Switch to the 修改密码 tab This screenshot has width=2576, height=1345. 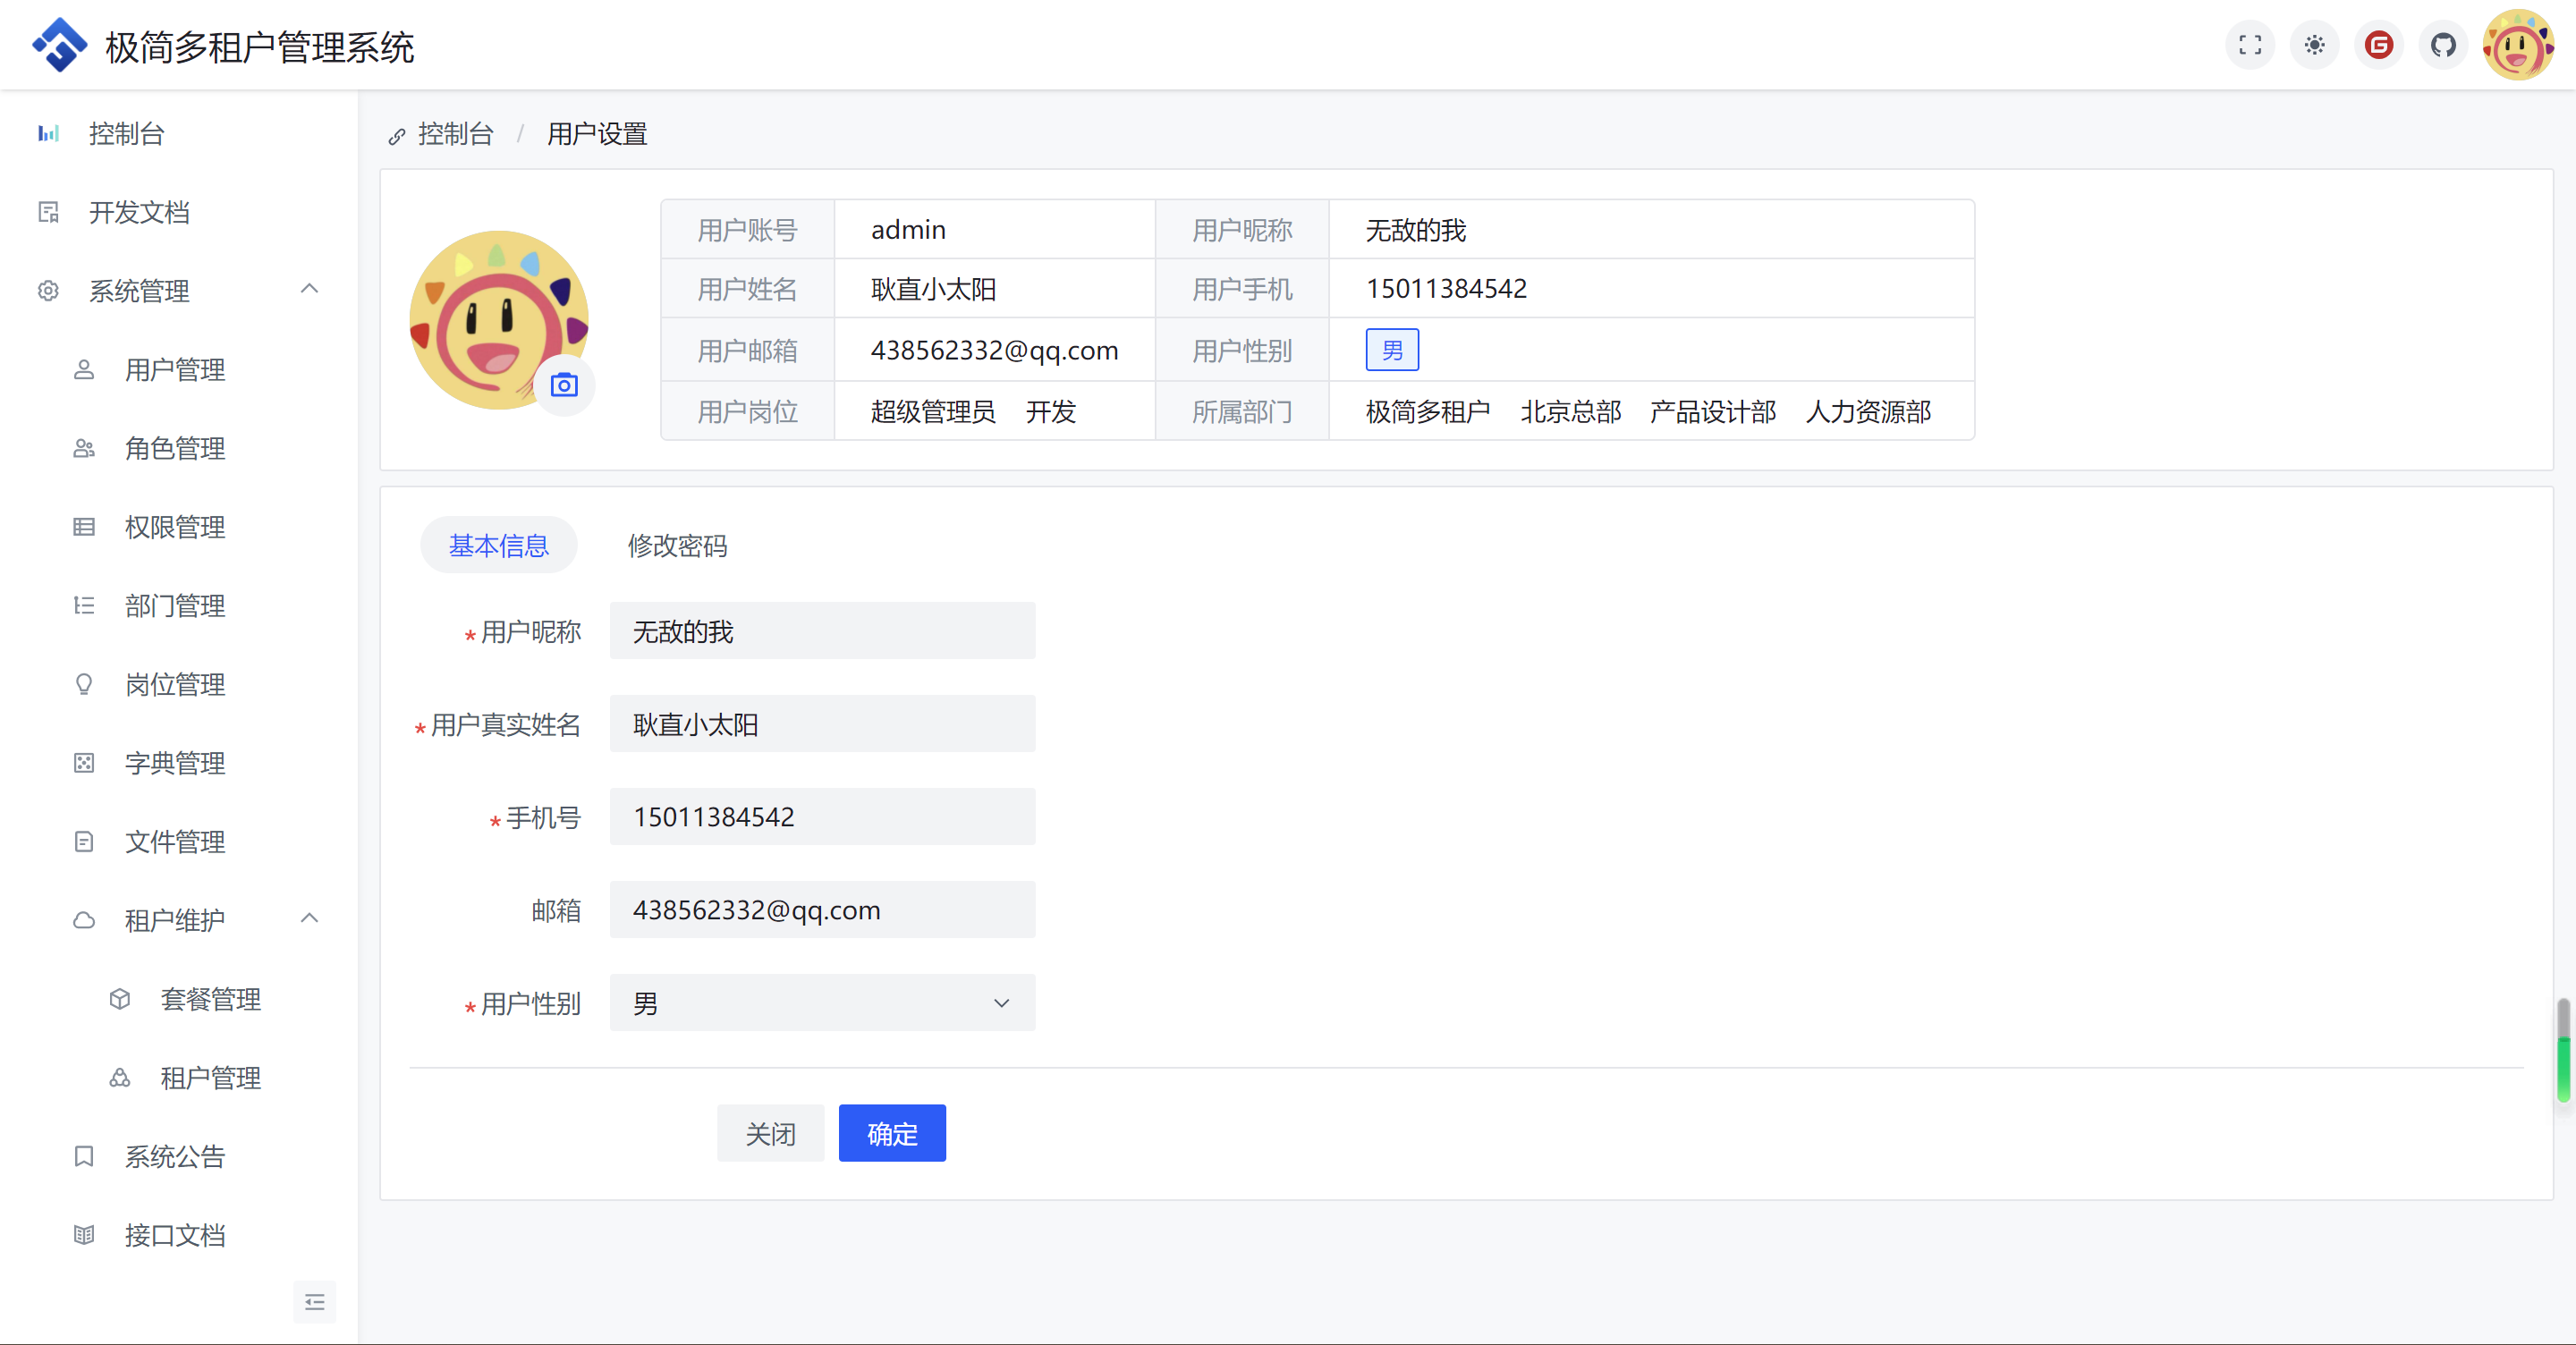pos(677,546)
